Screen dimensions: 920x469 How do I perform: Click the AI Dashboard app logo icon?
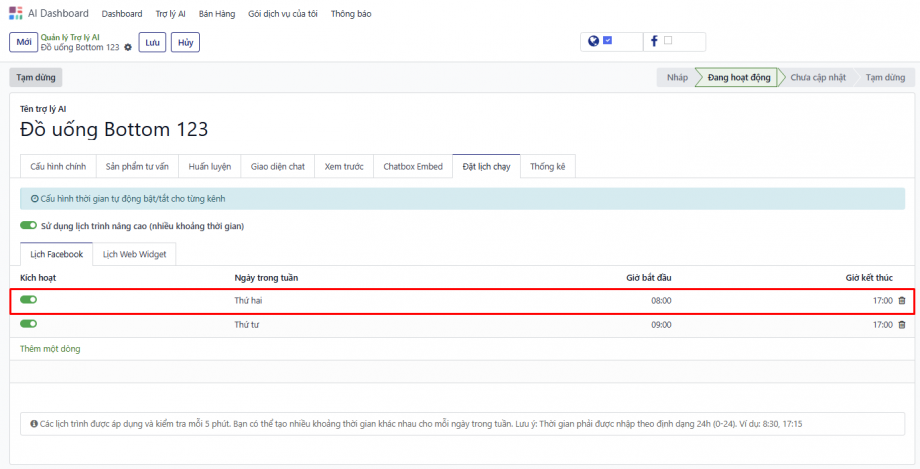point(15,13)
